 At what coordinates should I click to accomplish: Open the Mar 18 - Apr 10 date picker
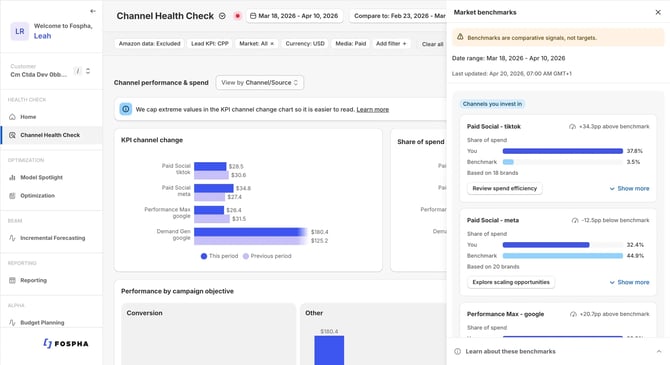(294, 16)
